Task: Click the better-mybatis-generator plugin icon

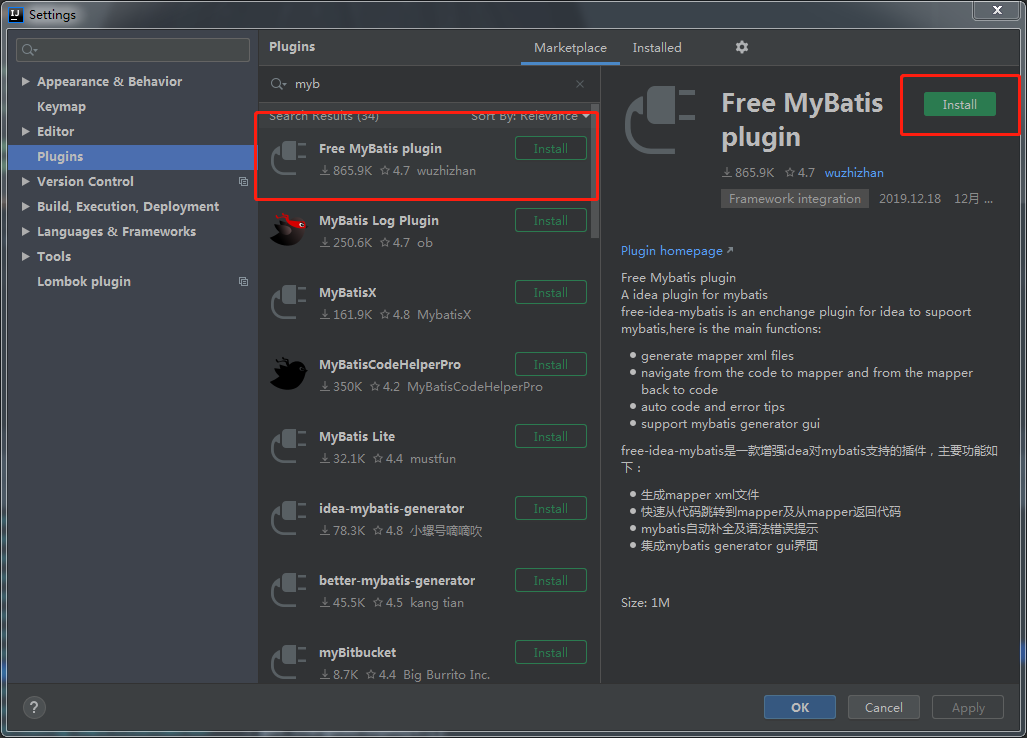Action: pos(288,590)
